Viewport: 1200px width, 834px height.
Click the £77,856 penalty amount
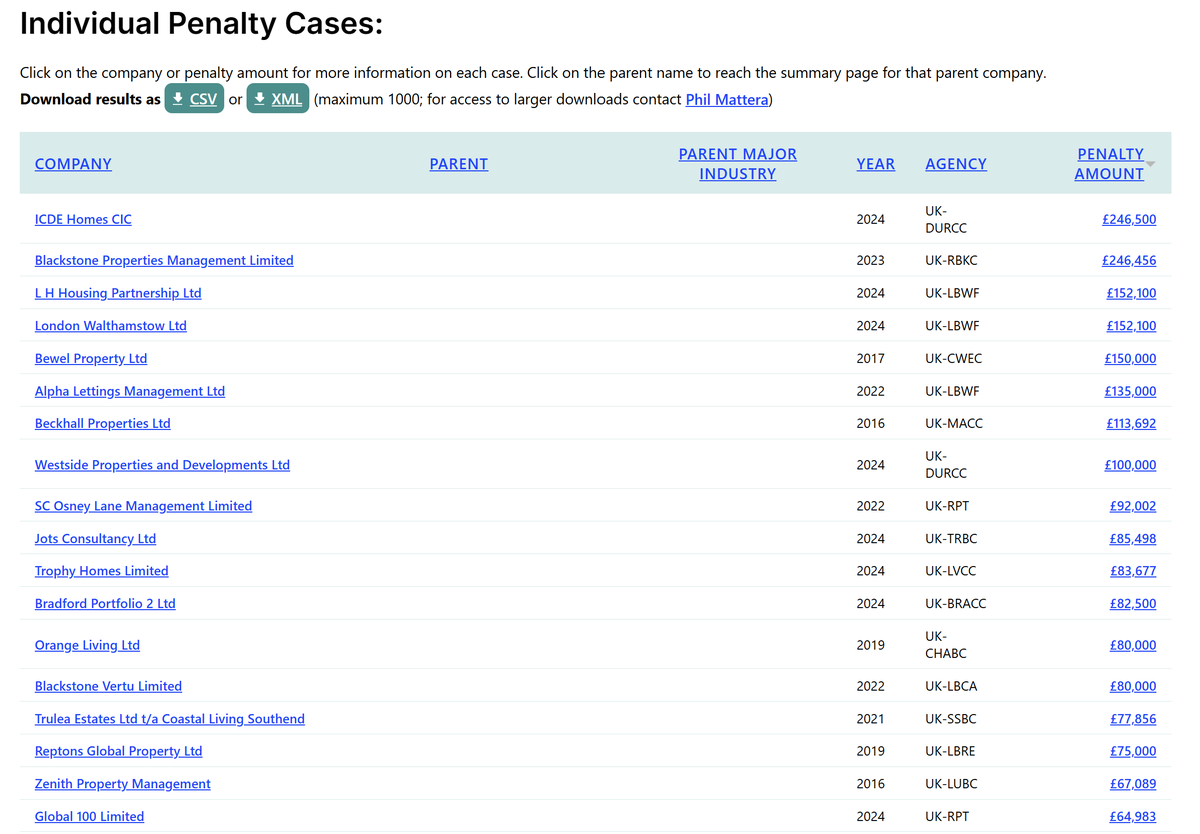(1133, 719)
